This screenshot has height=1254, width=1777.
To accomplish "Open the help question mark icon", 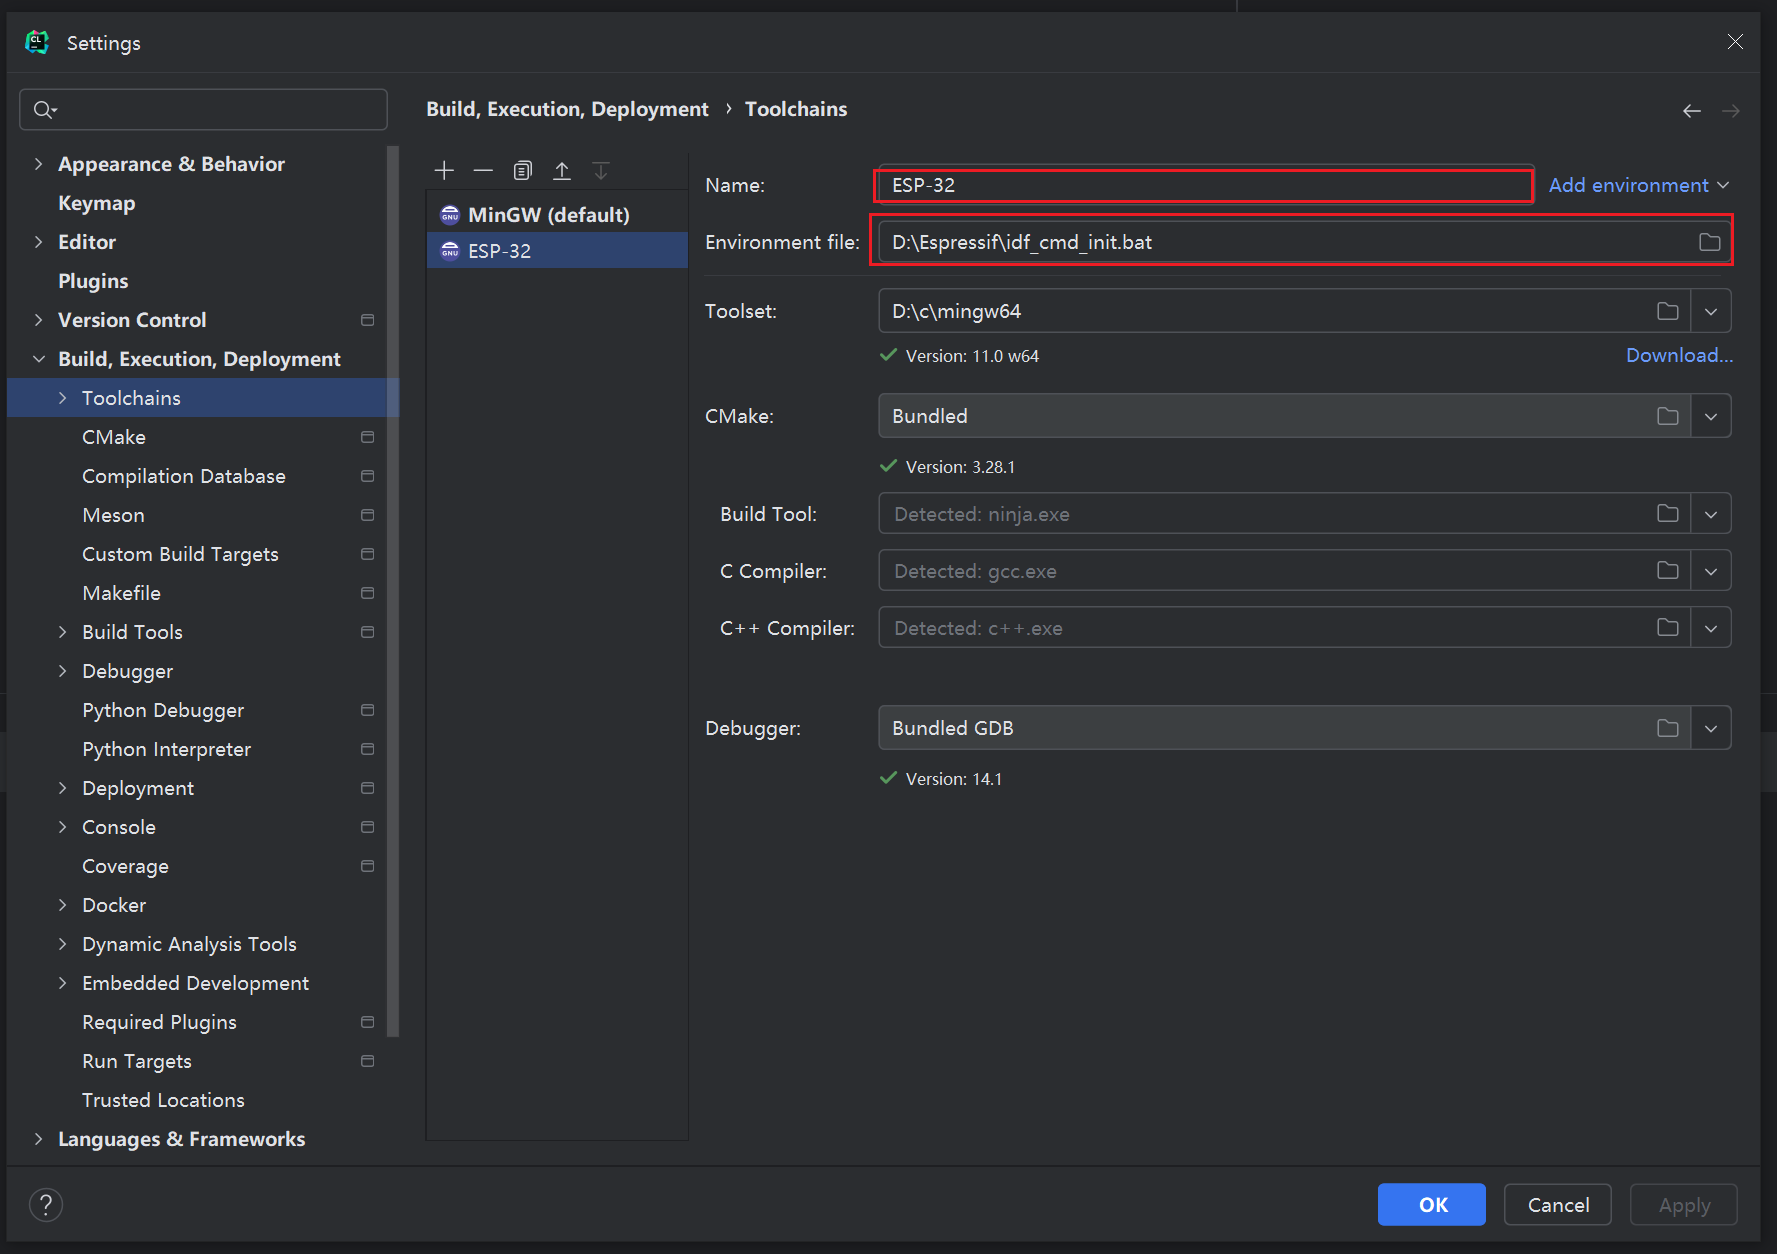I will tap(46, 1204).
